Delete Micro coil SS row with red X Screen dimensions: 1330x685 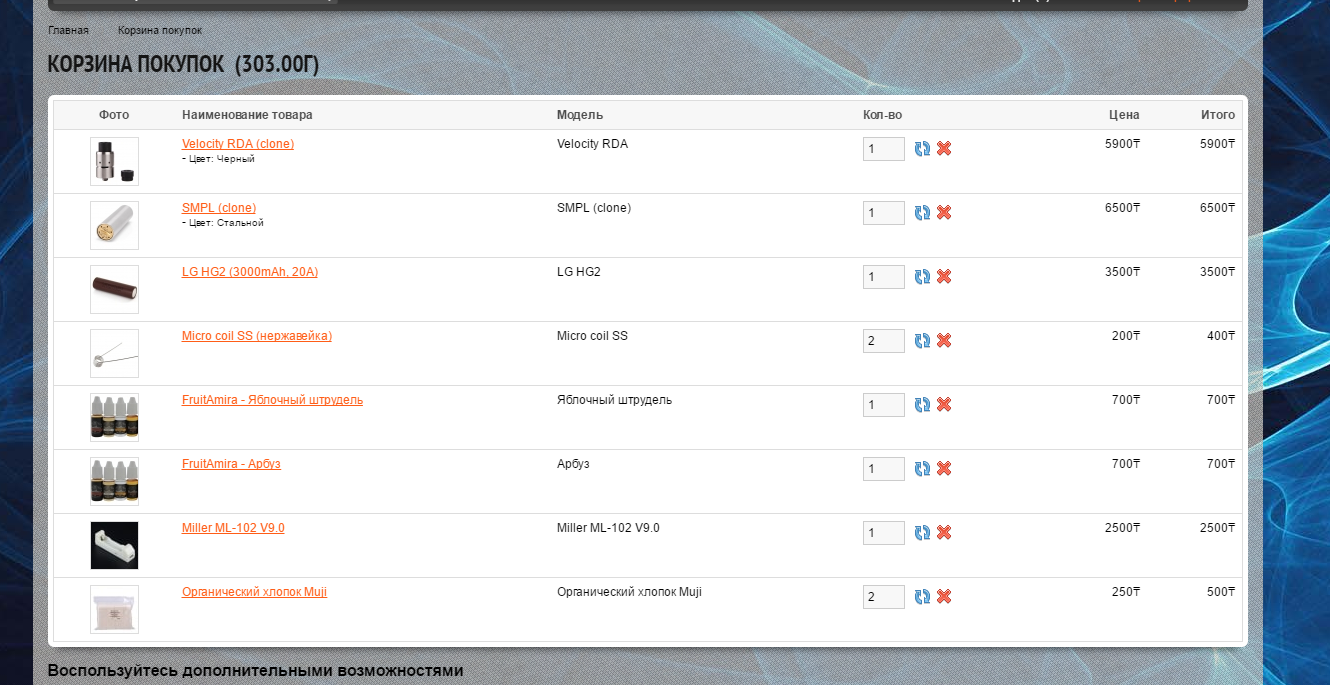pyautogui.click(x=944, y=340)
